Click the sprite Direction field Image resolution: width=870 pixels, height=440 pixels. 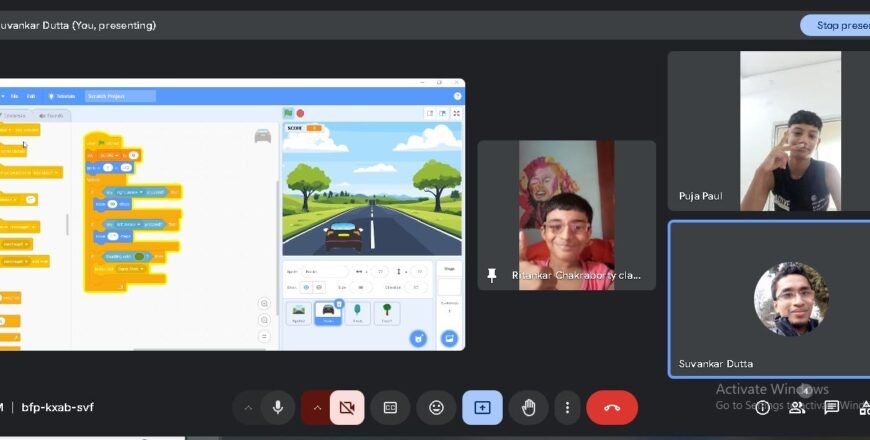[x=416, y=287]
